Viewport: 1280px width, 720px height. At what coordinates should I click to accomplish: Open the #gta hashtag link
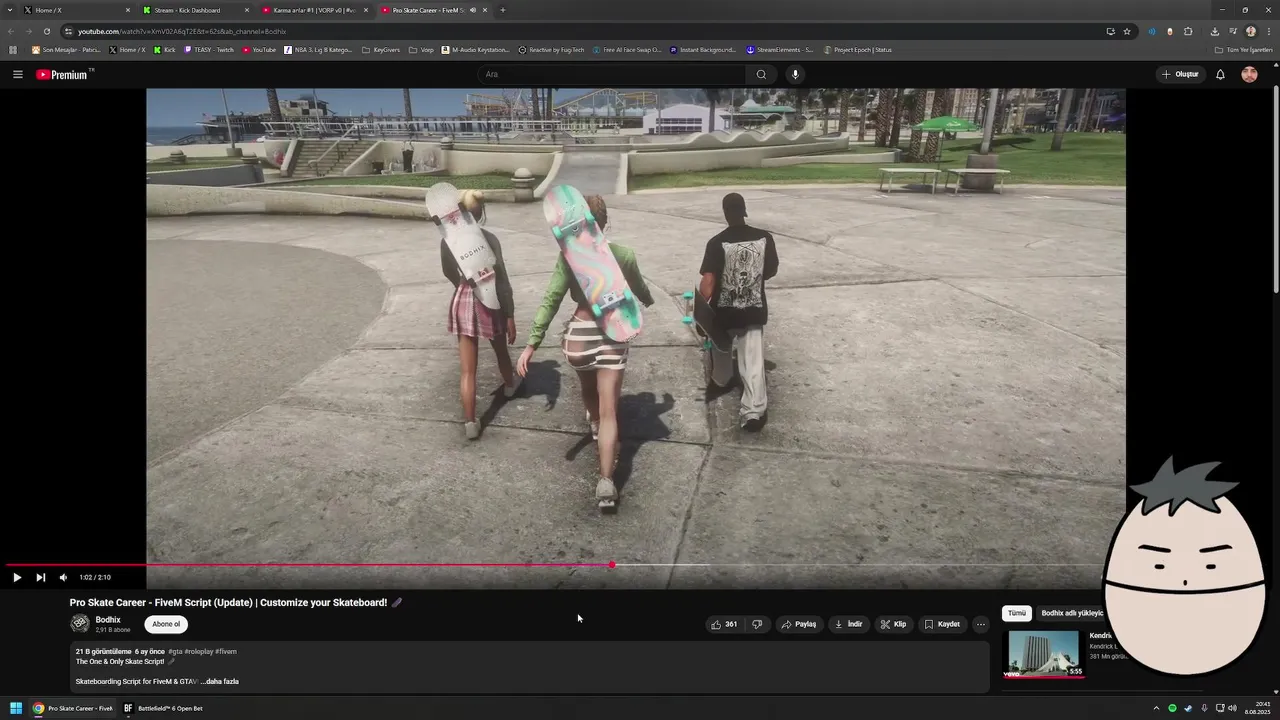point(175,652)
